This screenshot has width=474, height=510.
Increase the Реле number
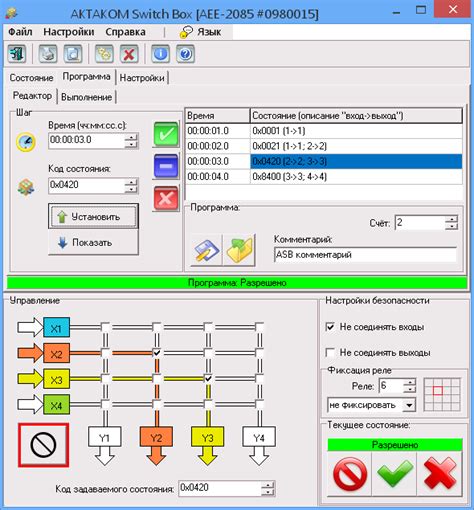tap(410, 383)
